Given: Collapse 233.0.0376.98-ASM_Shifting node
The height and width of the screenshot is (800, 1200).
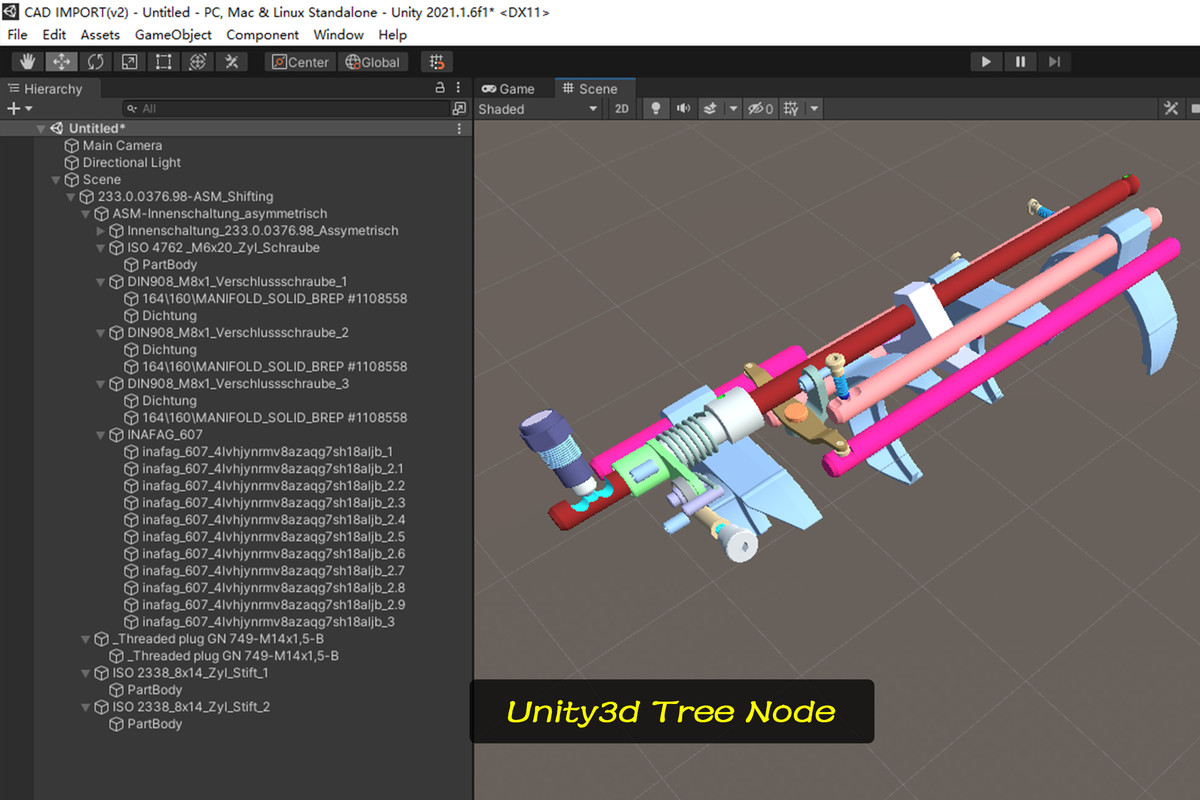Looking at the screenshot, I should click(71, 197).
